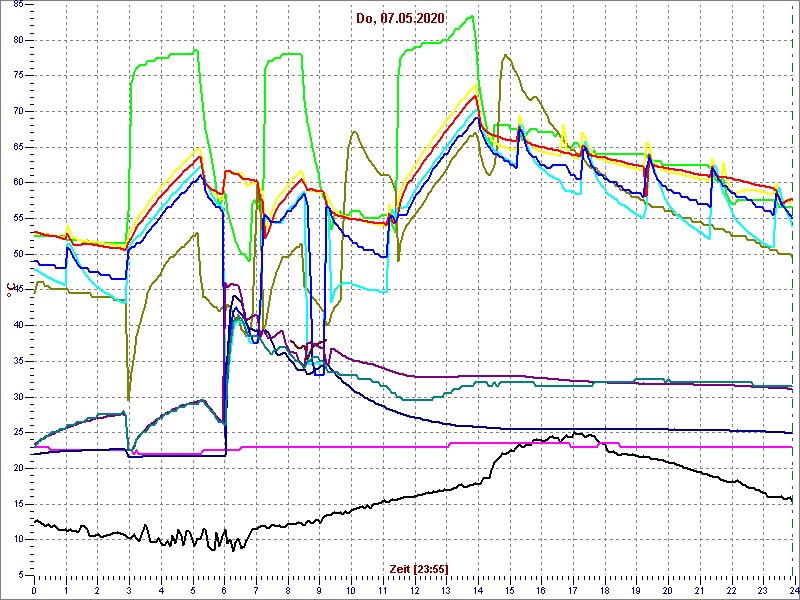Pick hour 14 on the x-axis

click(x=477, y=590)
